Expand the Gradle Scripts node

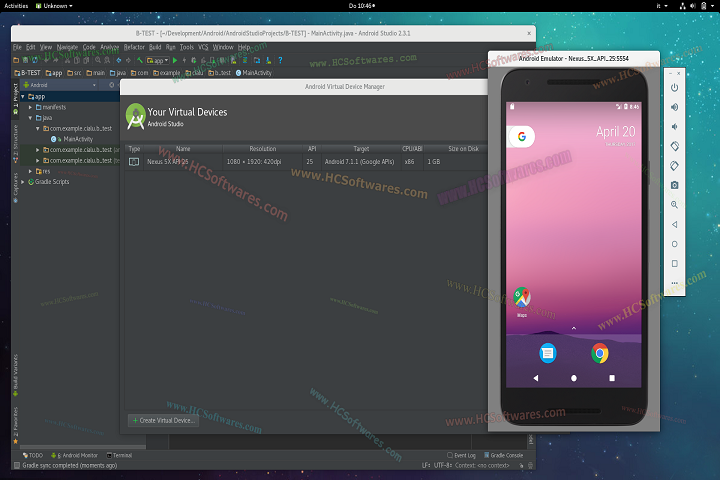[22, 182]
